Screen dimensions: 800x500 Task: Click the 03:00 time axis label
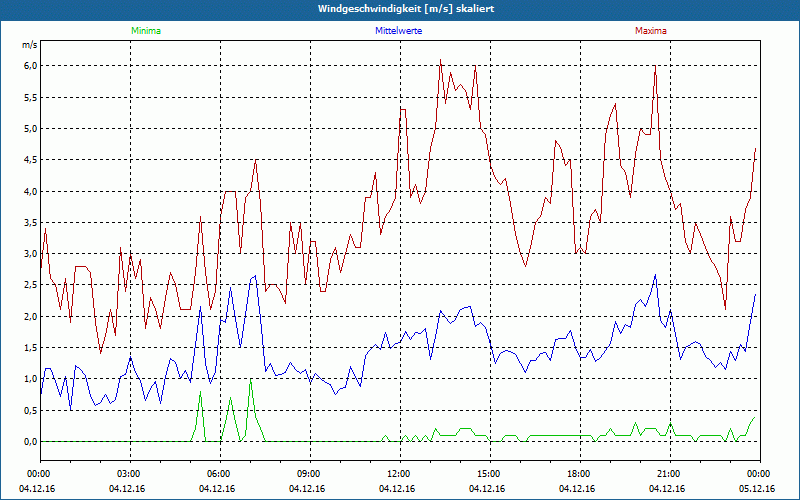tap(131, 474)
